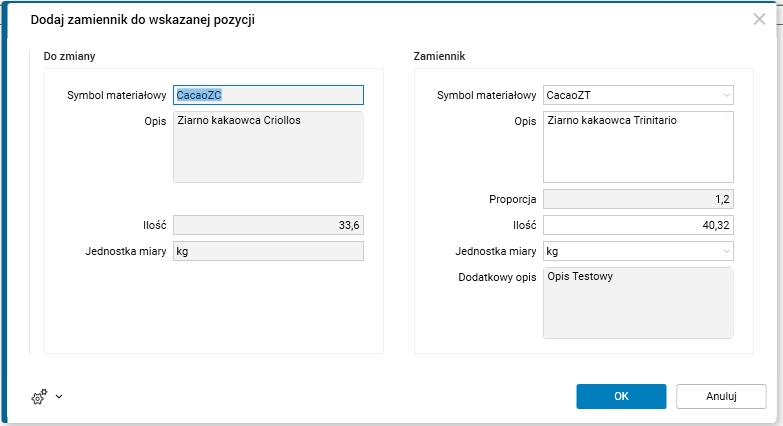Image resolution: width=783 pixels, height=426 pixels.
Task: Expand the chevron beside the gear icon
Action: pyautogui.click(x=59, y=397)
